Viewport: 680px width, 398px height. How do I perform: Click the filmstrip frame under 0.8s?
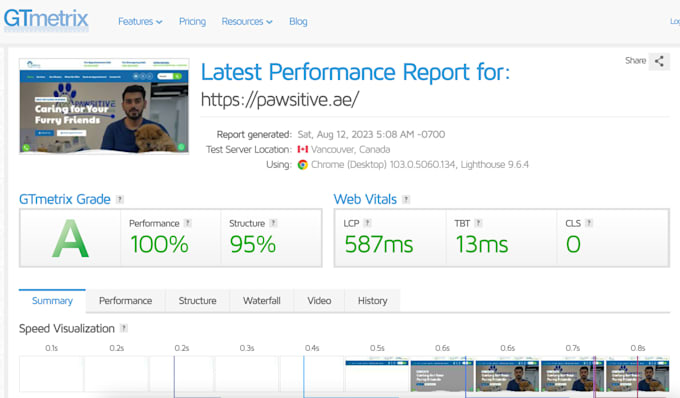click(638, 374)
